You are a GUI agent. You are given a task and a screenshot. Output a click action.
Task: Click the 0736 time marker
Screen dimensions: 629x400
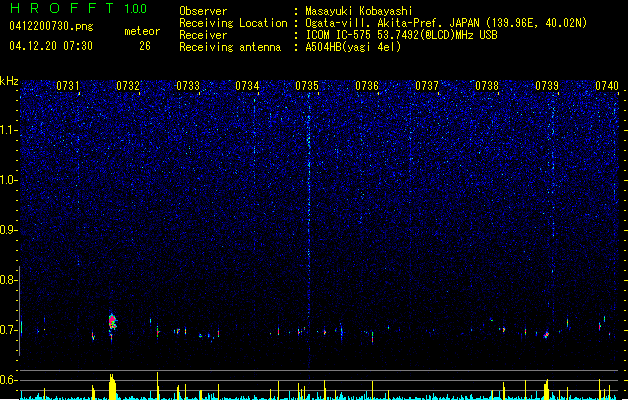pyautogui.click(x=367, y=86)
